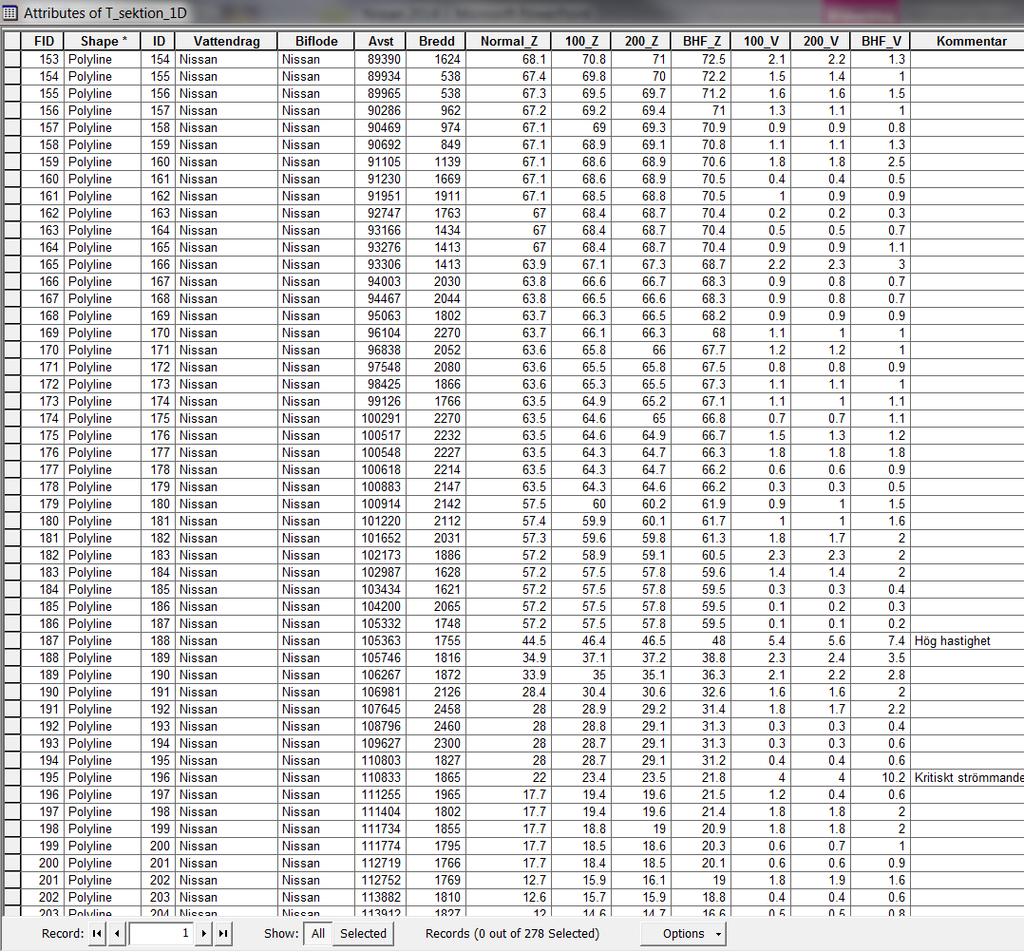The height and width of the screenshot is (952, 1024).
Task: Click BHF_V cell value 10.2
Action: pos(881,778)
